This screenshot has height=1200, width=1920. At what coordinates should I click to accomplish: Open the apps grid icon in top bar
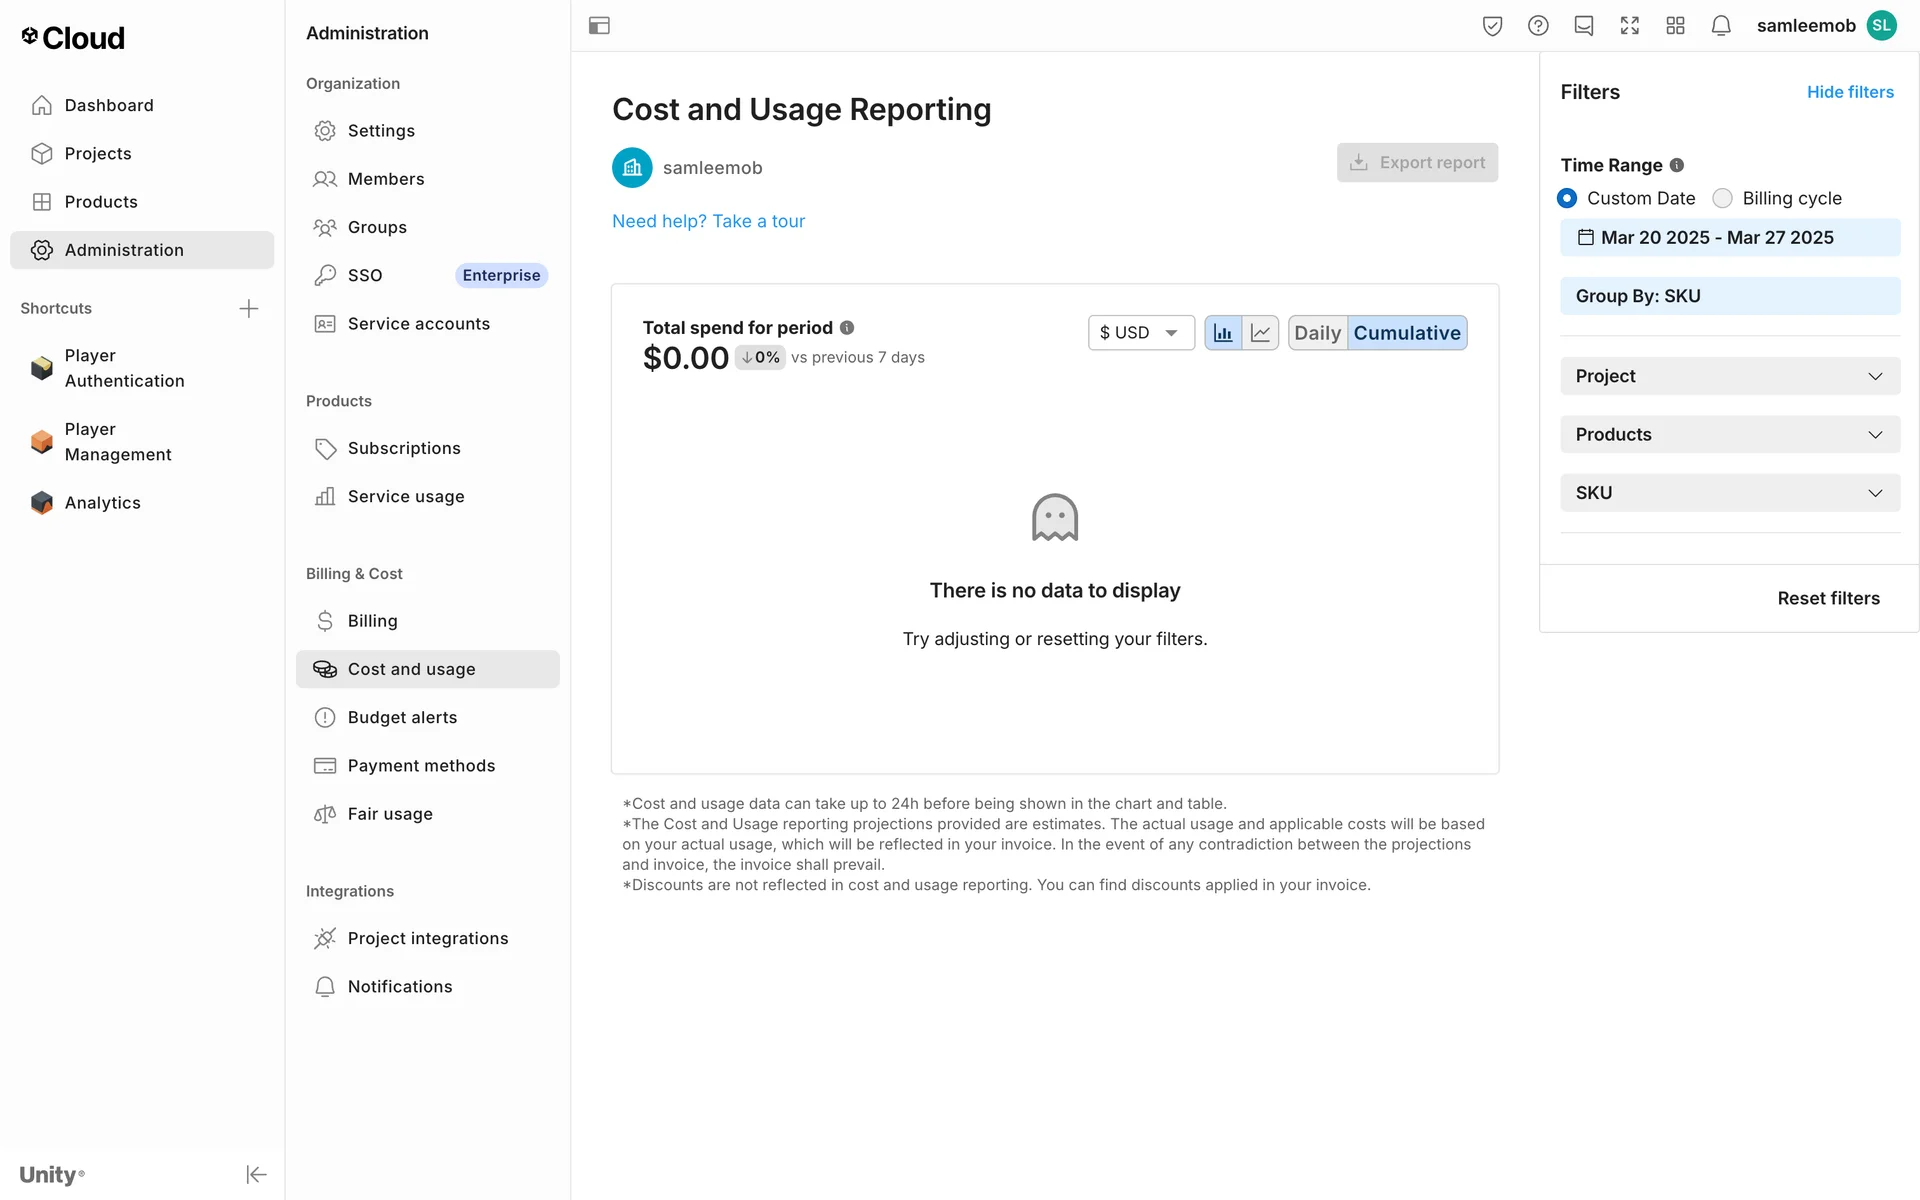click(x=1675, y=26)
